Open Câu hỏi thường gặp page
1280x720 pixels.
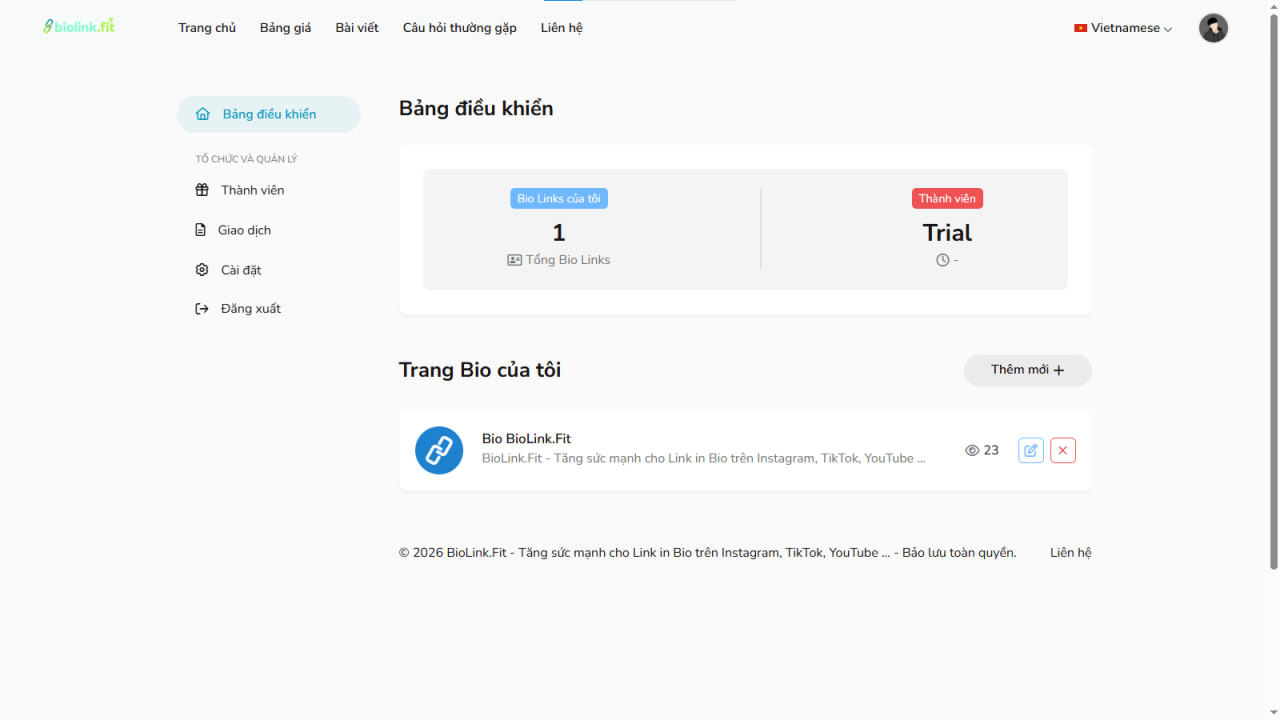pos(459,28)
